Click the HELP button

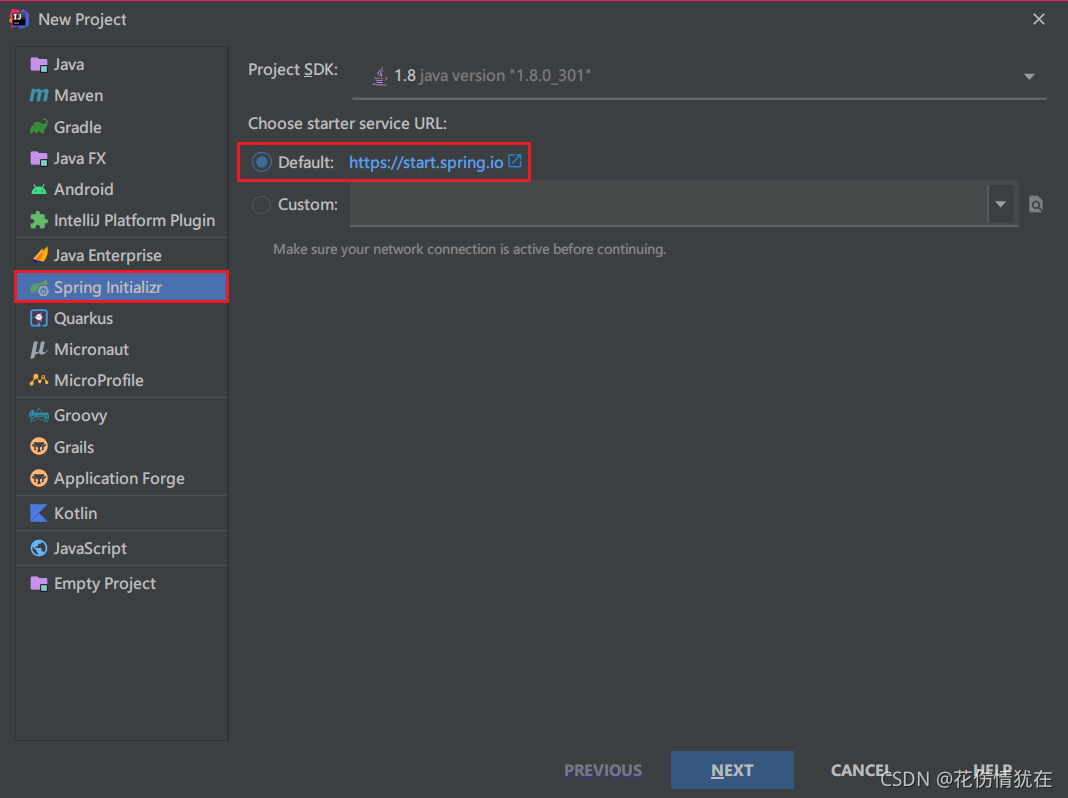pos(993,770)
